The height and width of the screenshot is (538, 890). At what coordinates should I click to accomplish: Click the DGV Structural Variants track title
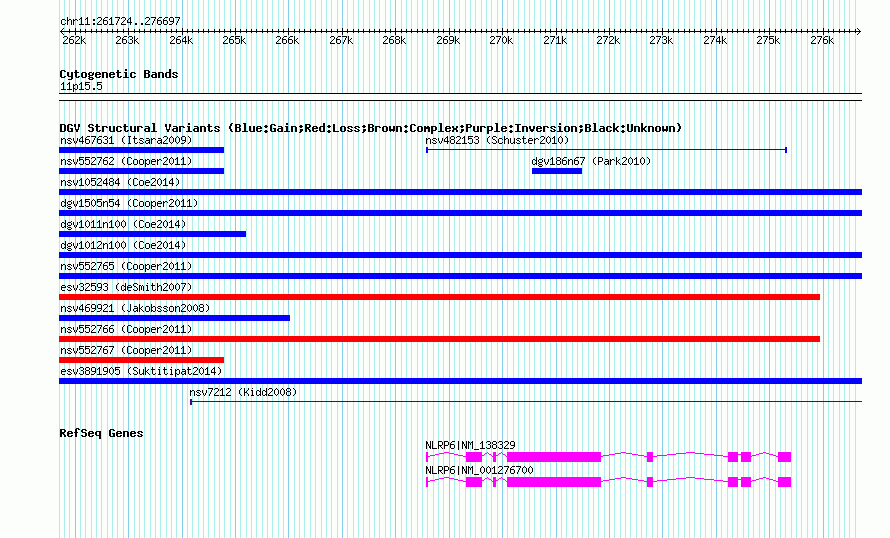pos(371,128)
